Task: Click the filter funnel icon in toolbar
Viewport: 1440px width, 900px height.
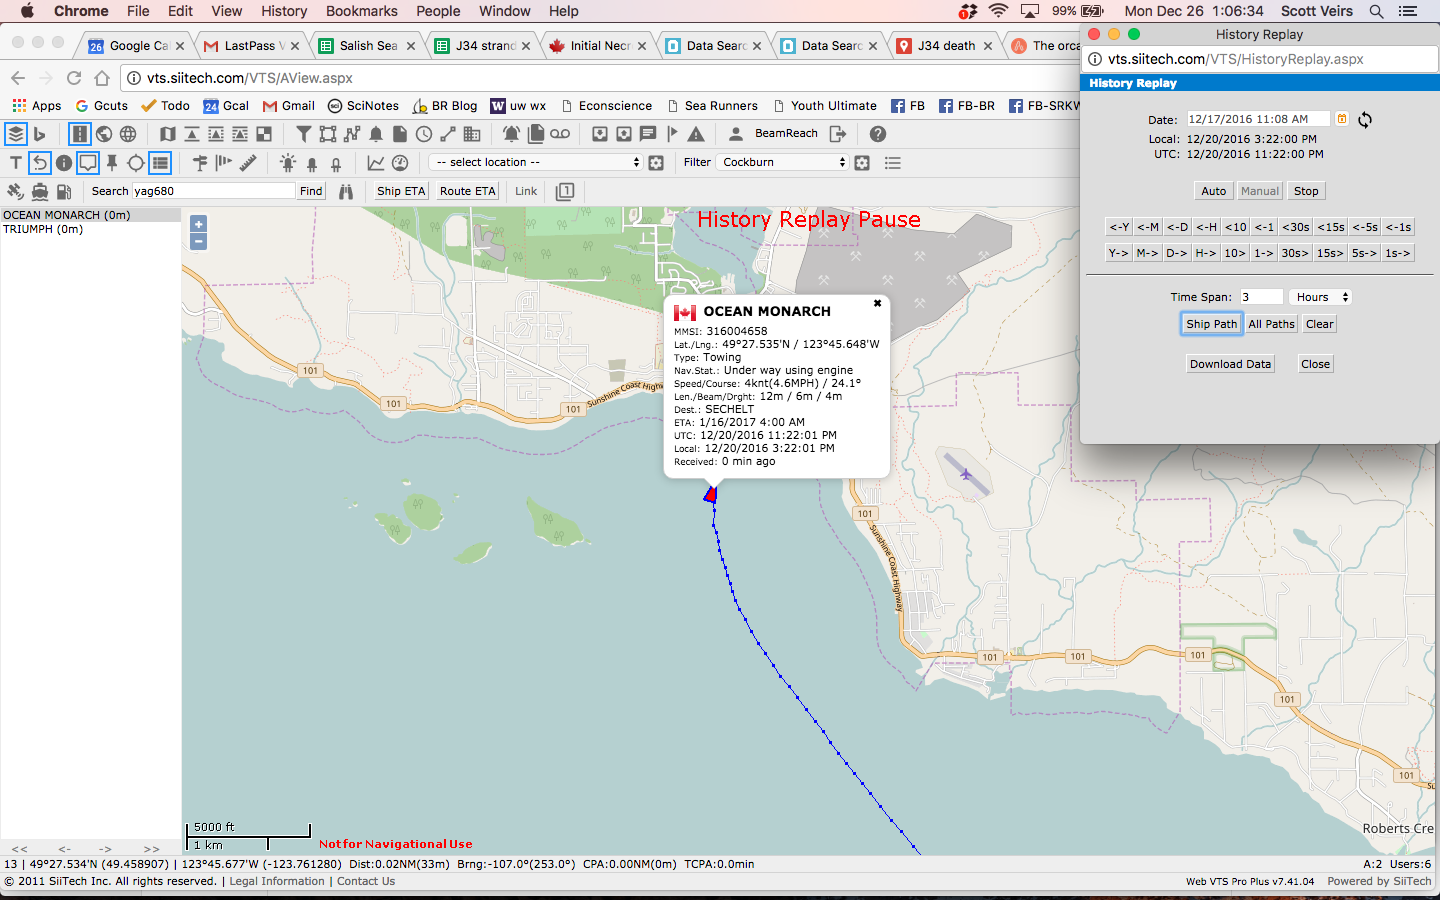Action: click(303, 134)
